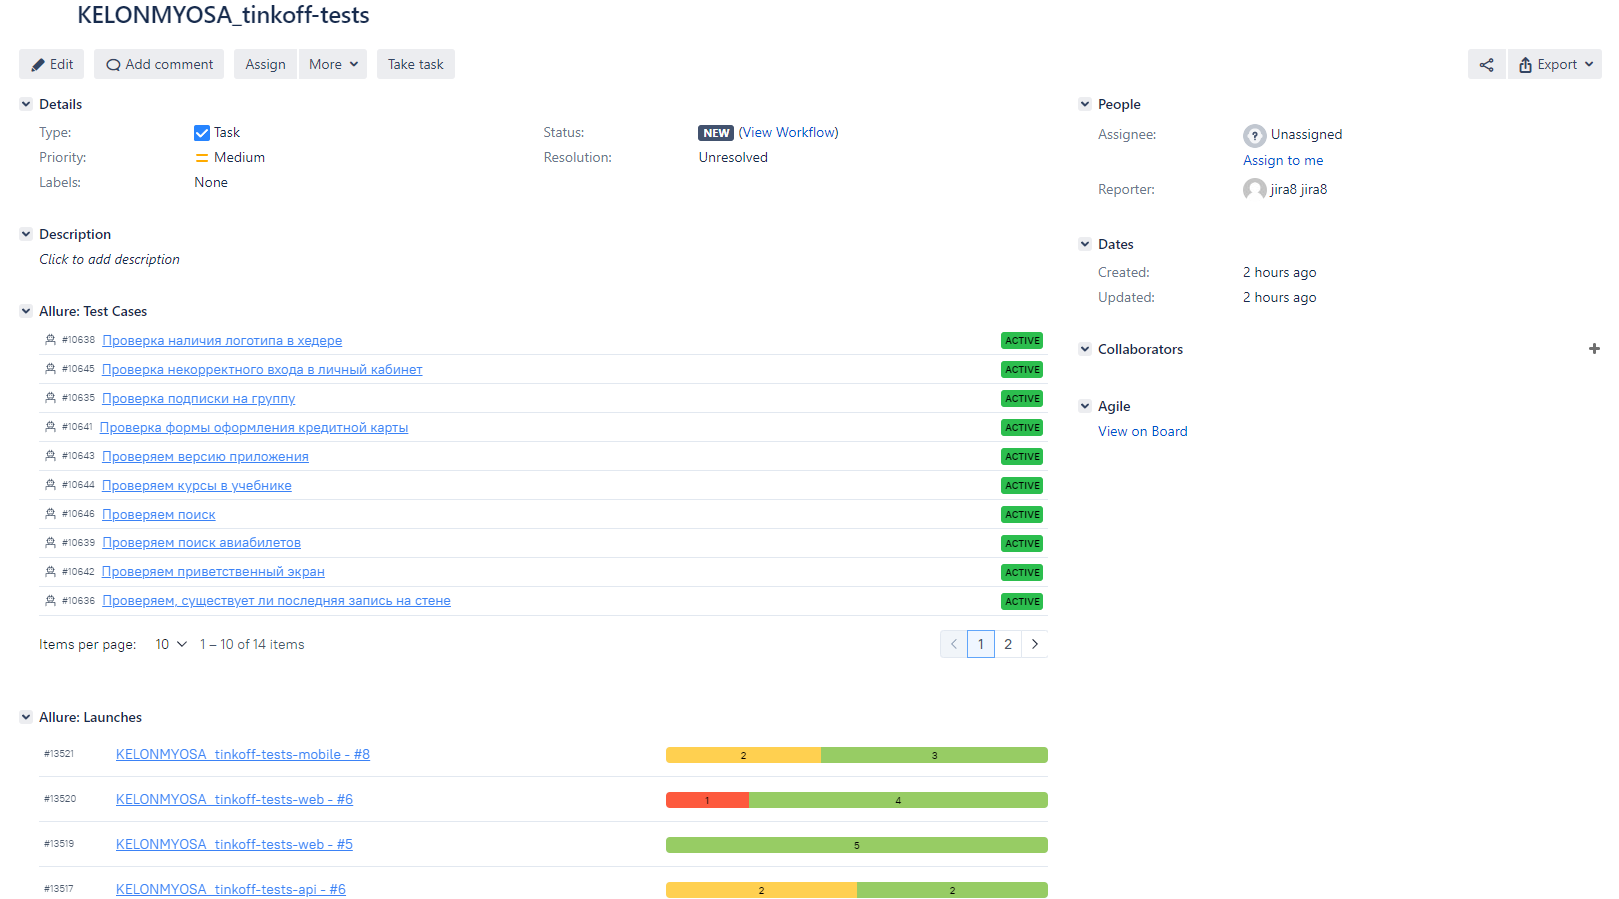This screenshot has height=899, width=1619.
Task: Click the Assign button
Action: pyautogui.click(x=265, y=64)
